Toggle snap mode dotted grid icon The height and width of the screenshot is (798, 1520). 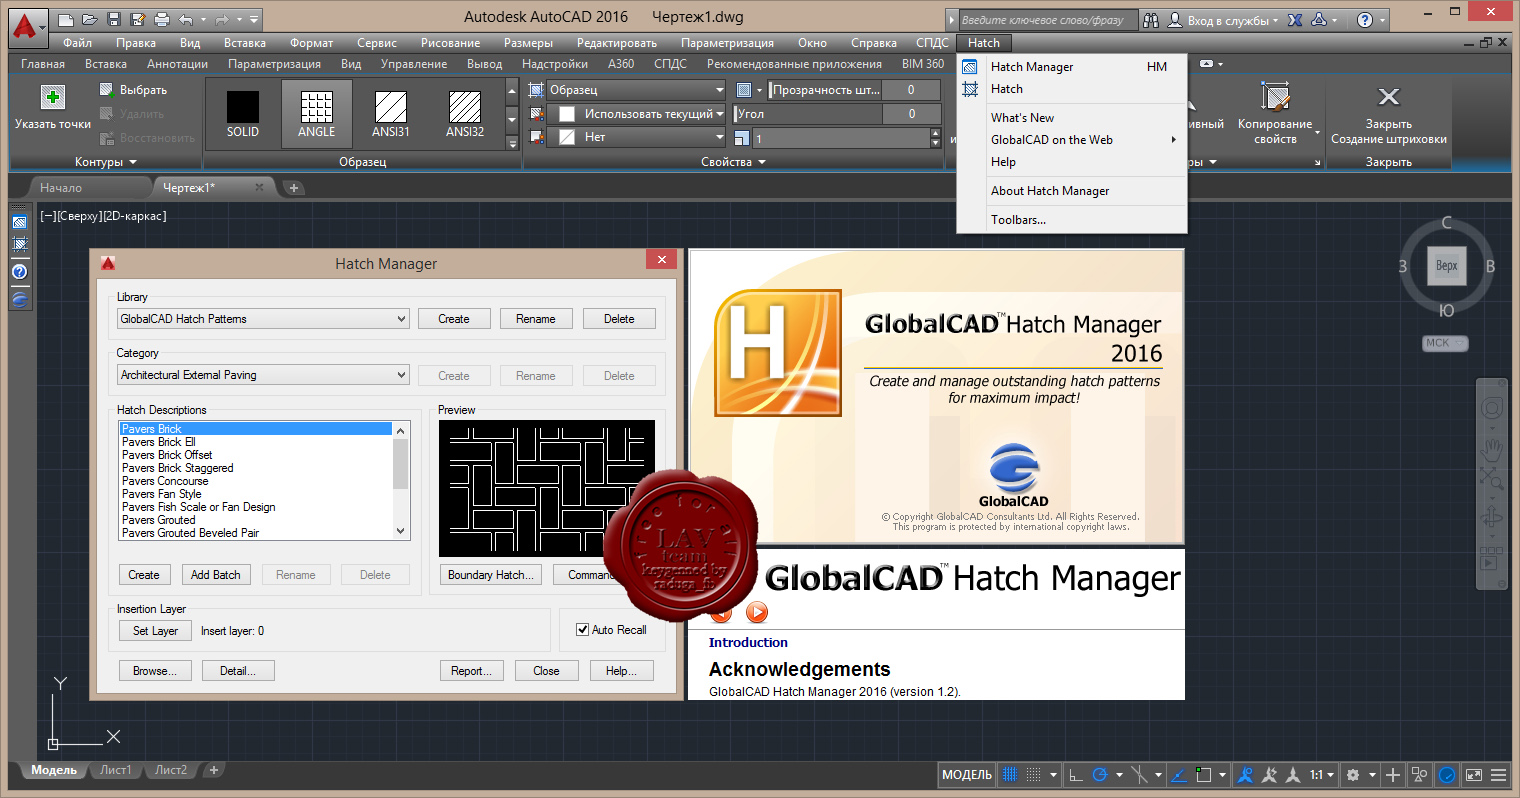click(1034, 775)
